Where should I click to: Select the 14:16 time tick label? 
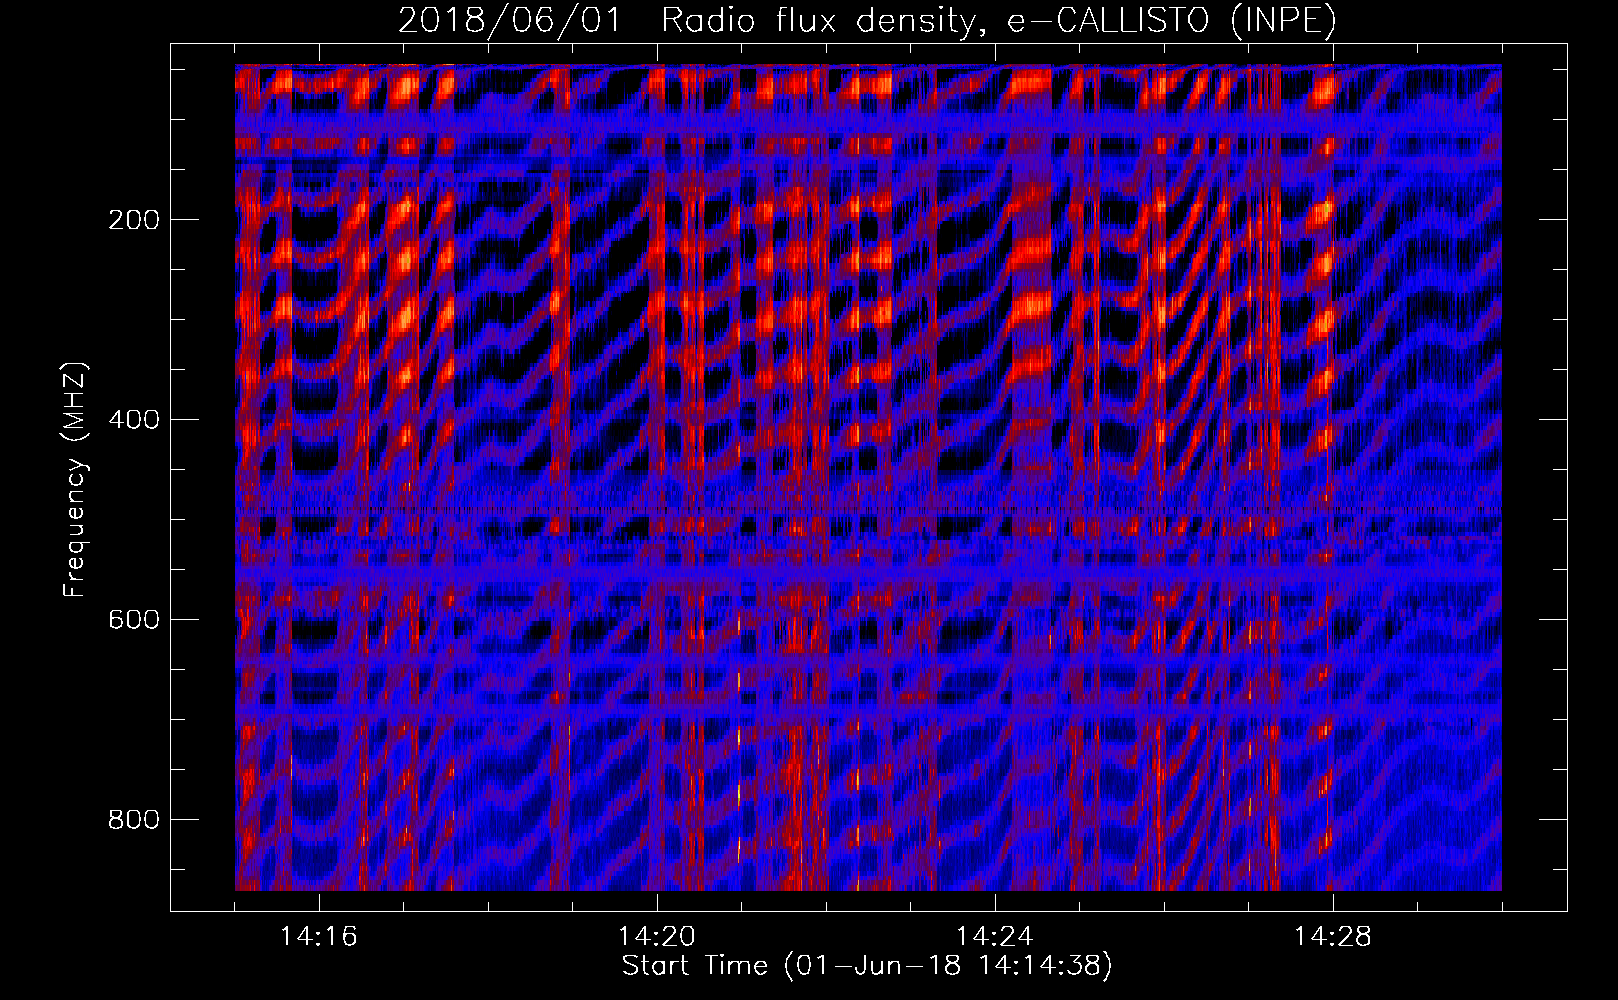pos(319,937)
